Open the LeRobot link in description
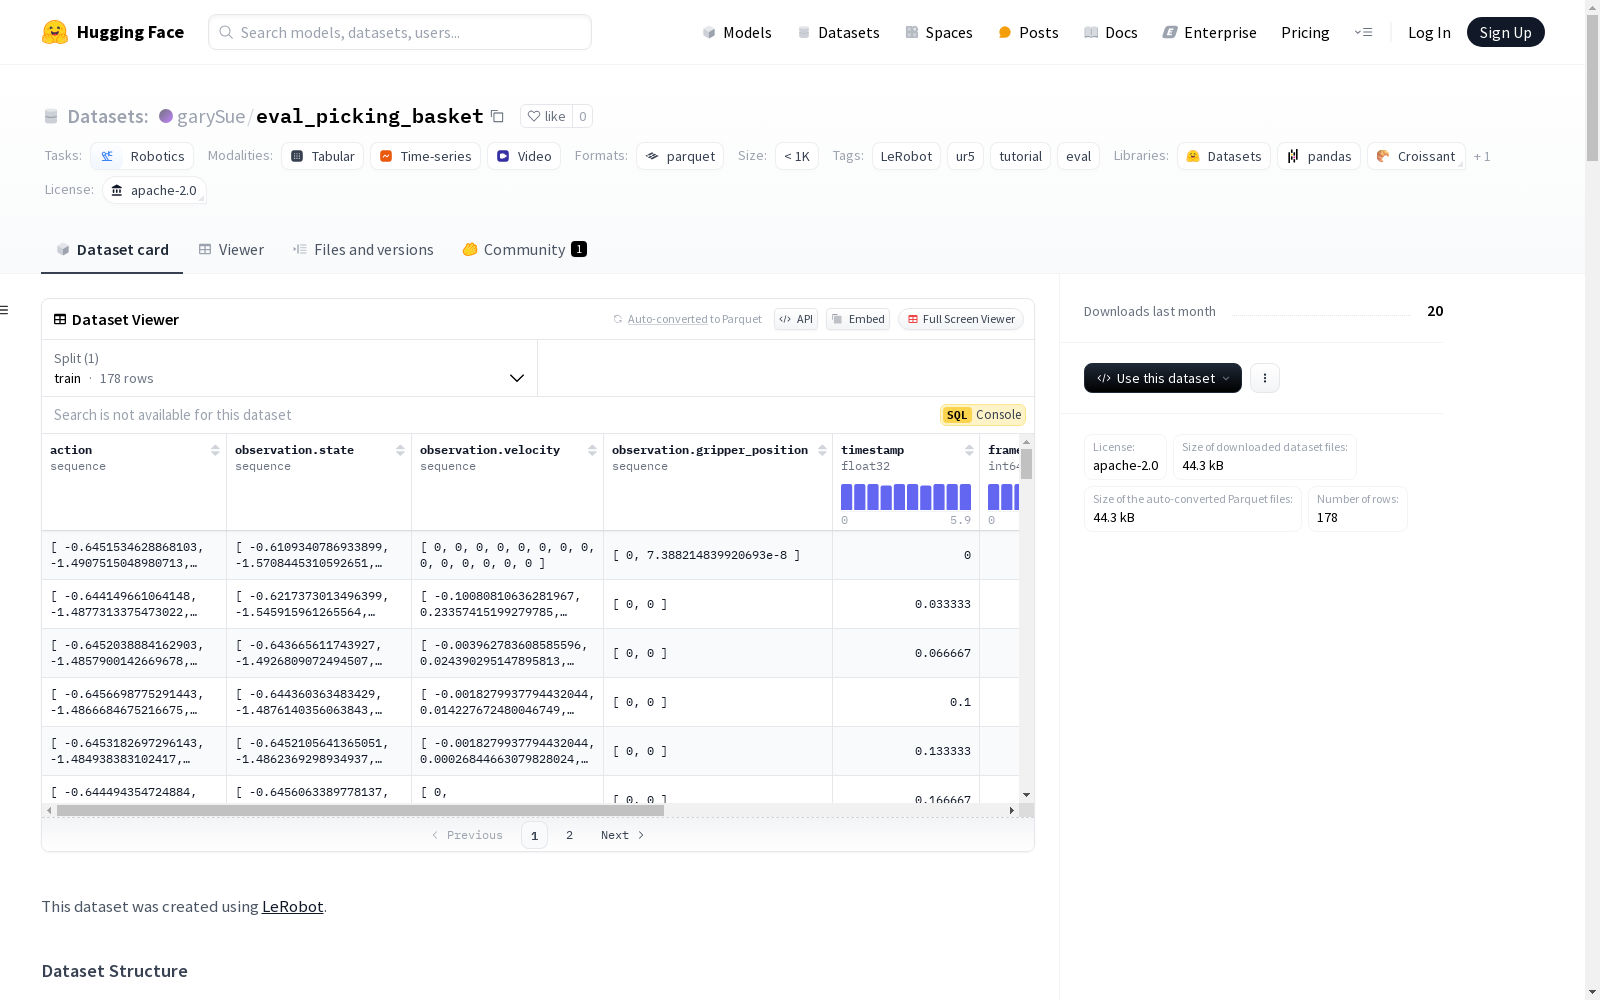 (x=292, y=906)
